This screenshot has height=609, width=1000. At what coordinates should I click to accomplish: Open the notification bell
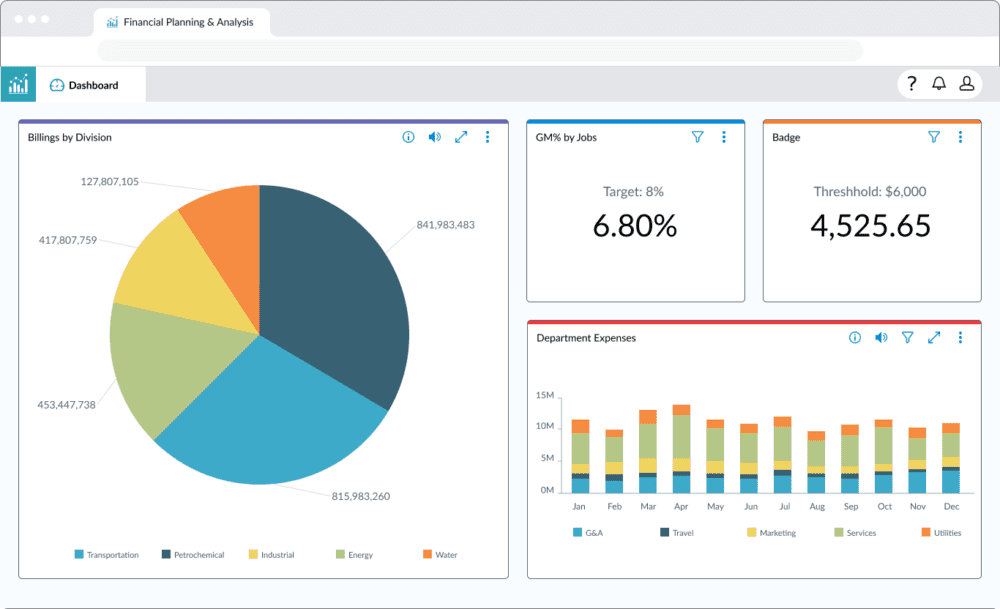(x=940, y=84)
